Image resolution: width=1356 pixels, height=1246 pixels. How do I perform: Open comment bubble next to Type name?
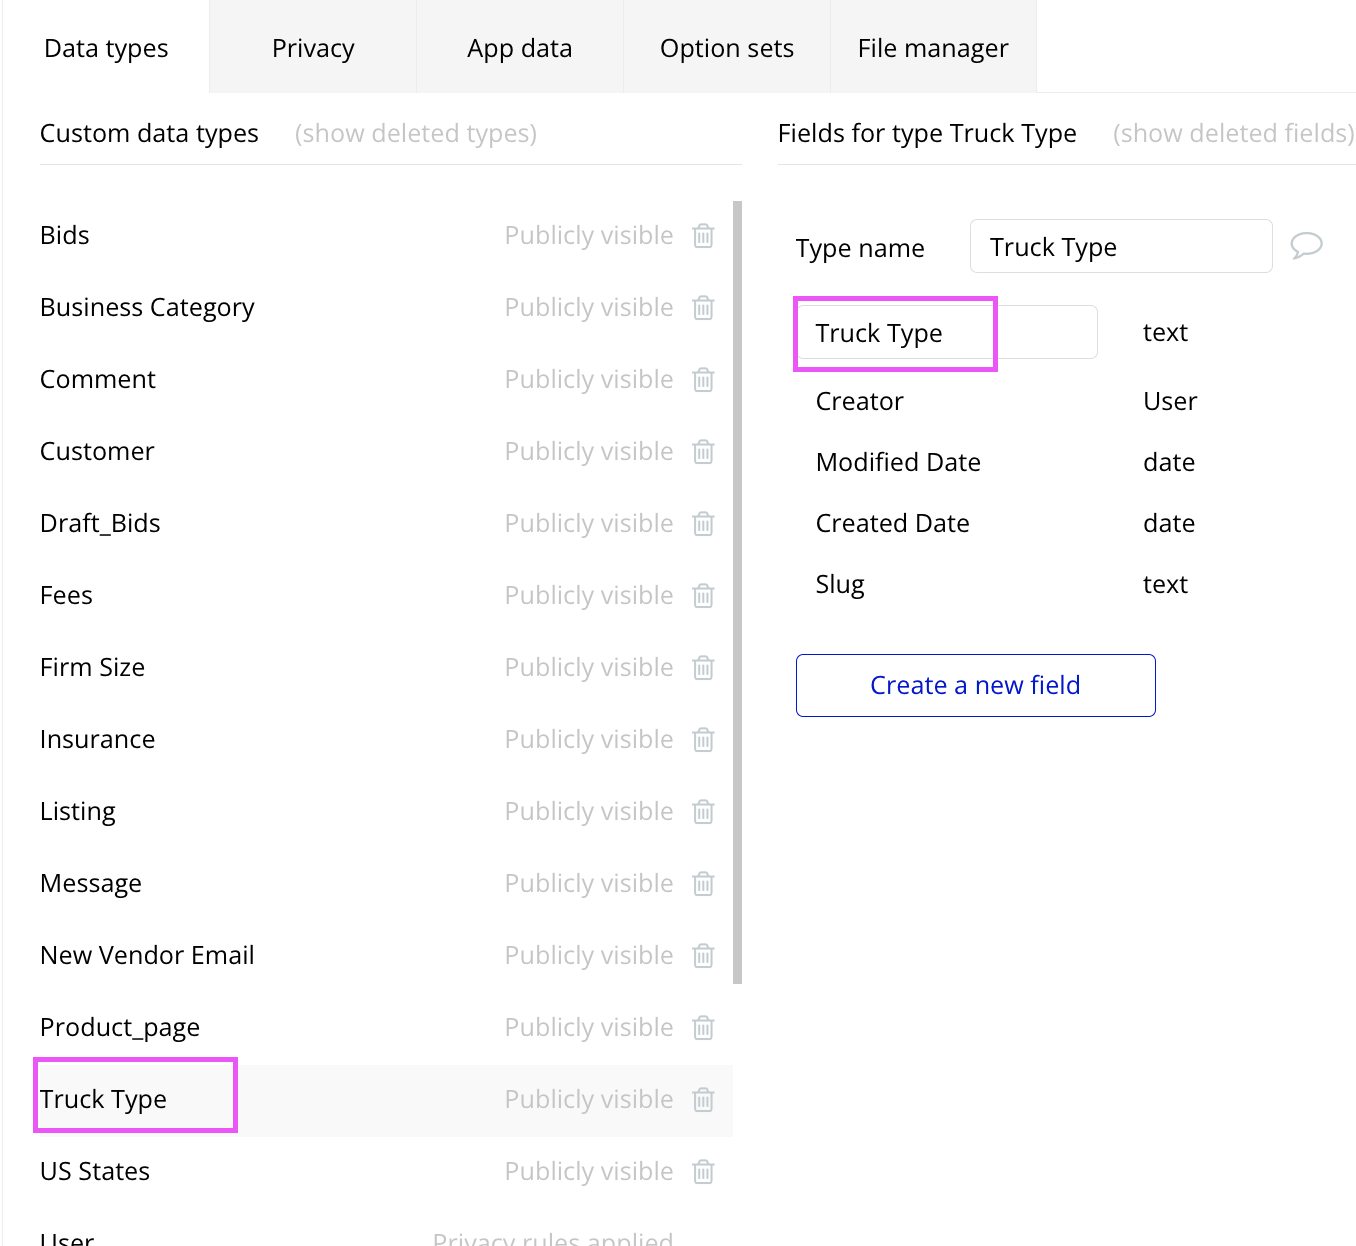click(1306, 246)
